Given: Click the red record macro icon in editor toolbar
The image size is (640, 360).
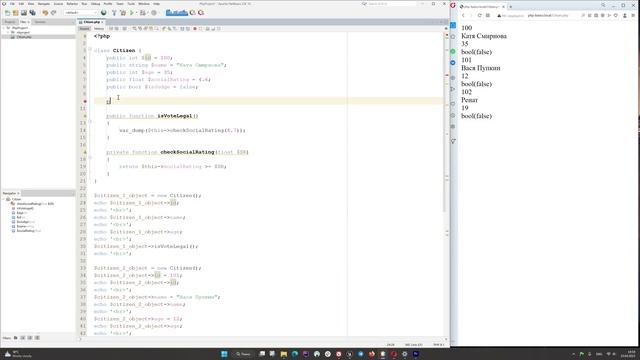Looking at the screenshot, I should 195,29.
